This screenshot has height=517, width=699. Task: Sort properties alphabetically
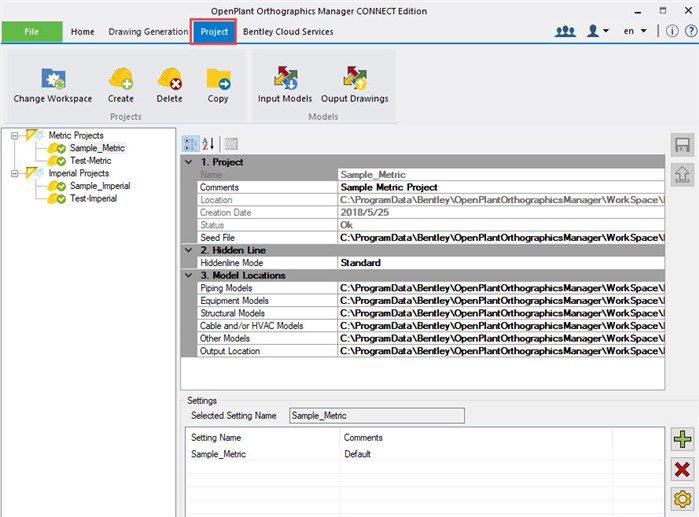(208, 144)
